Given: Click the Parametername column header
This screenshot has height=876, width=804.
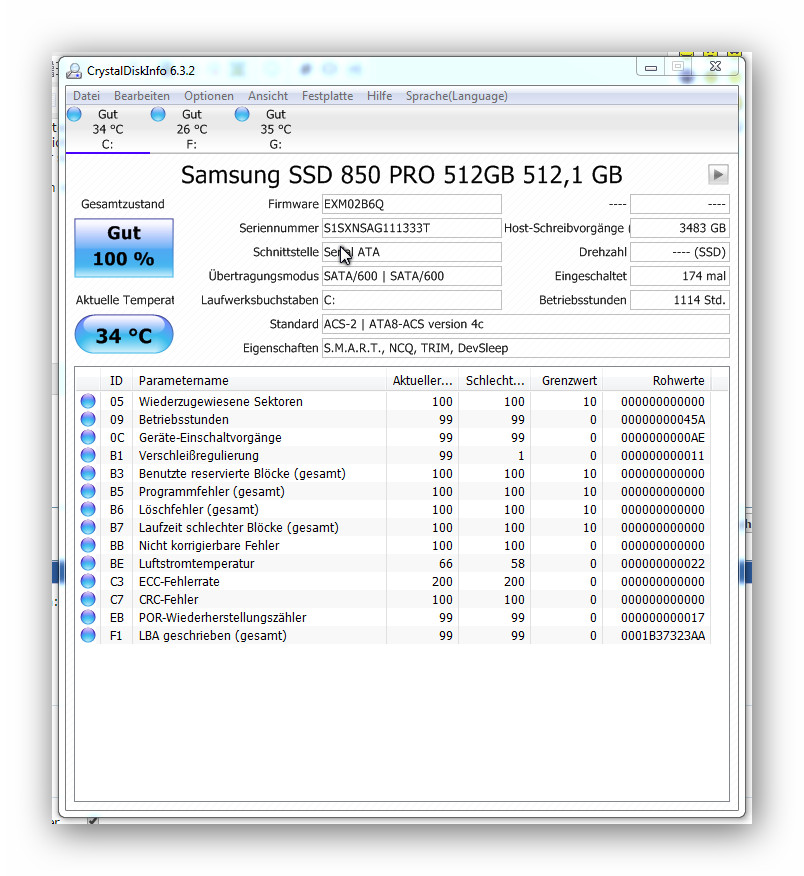Looking at the screenshot, I should click(259, 380).
